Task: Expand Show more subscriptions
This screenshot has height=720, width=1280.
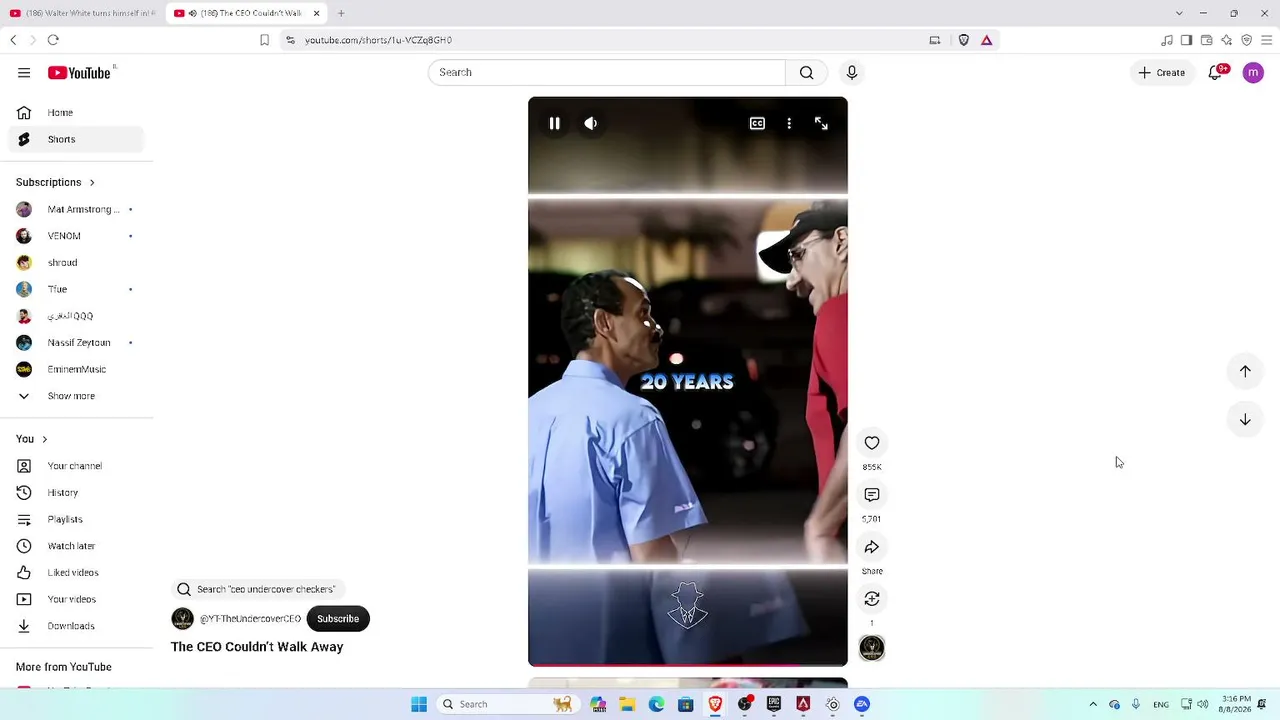Action: 76,396
